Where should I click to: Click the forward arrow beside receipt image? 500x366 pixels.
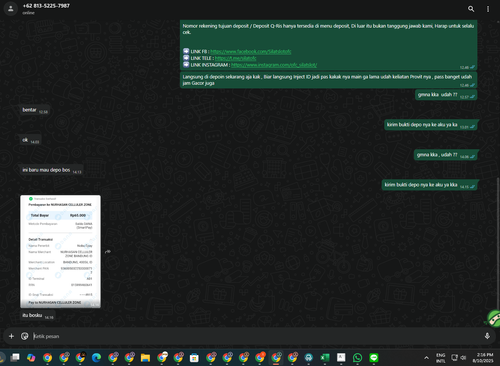(107, 252)
